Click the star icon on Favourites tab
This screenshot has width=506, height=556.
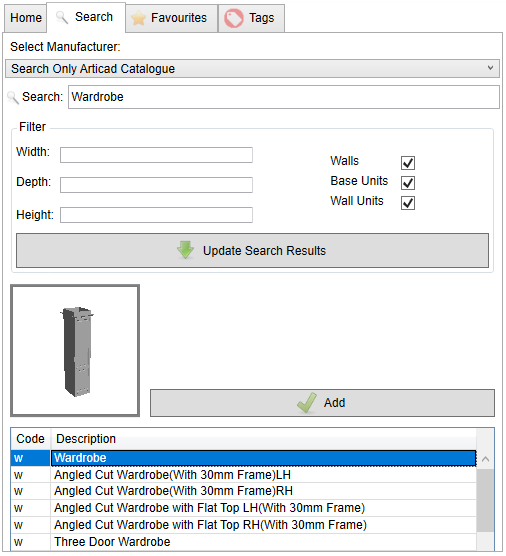[x=138, y=18]
